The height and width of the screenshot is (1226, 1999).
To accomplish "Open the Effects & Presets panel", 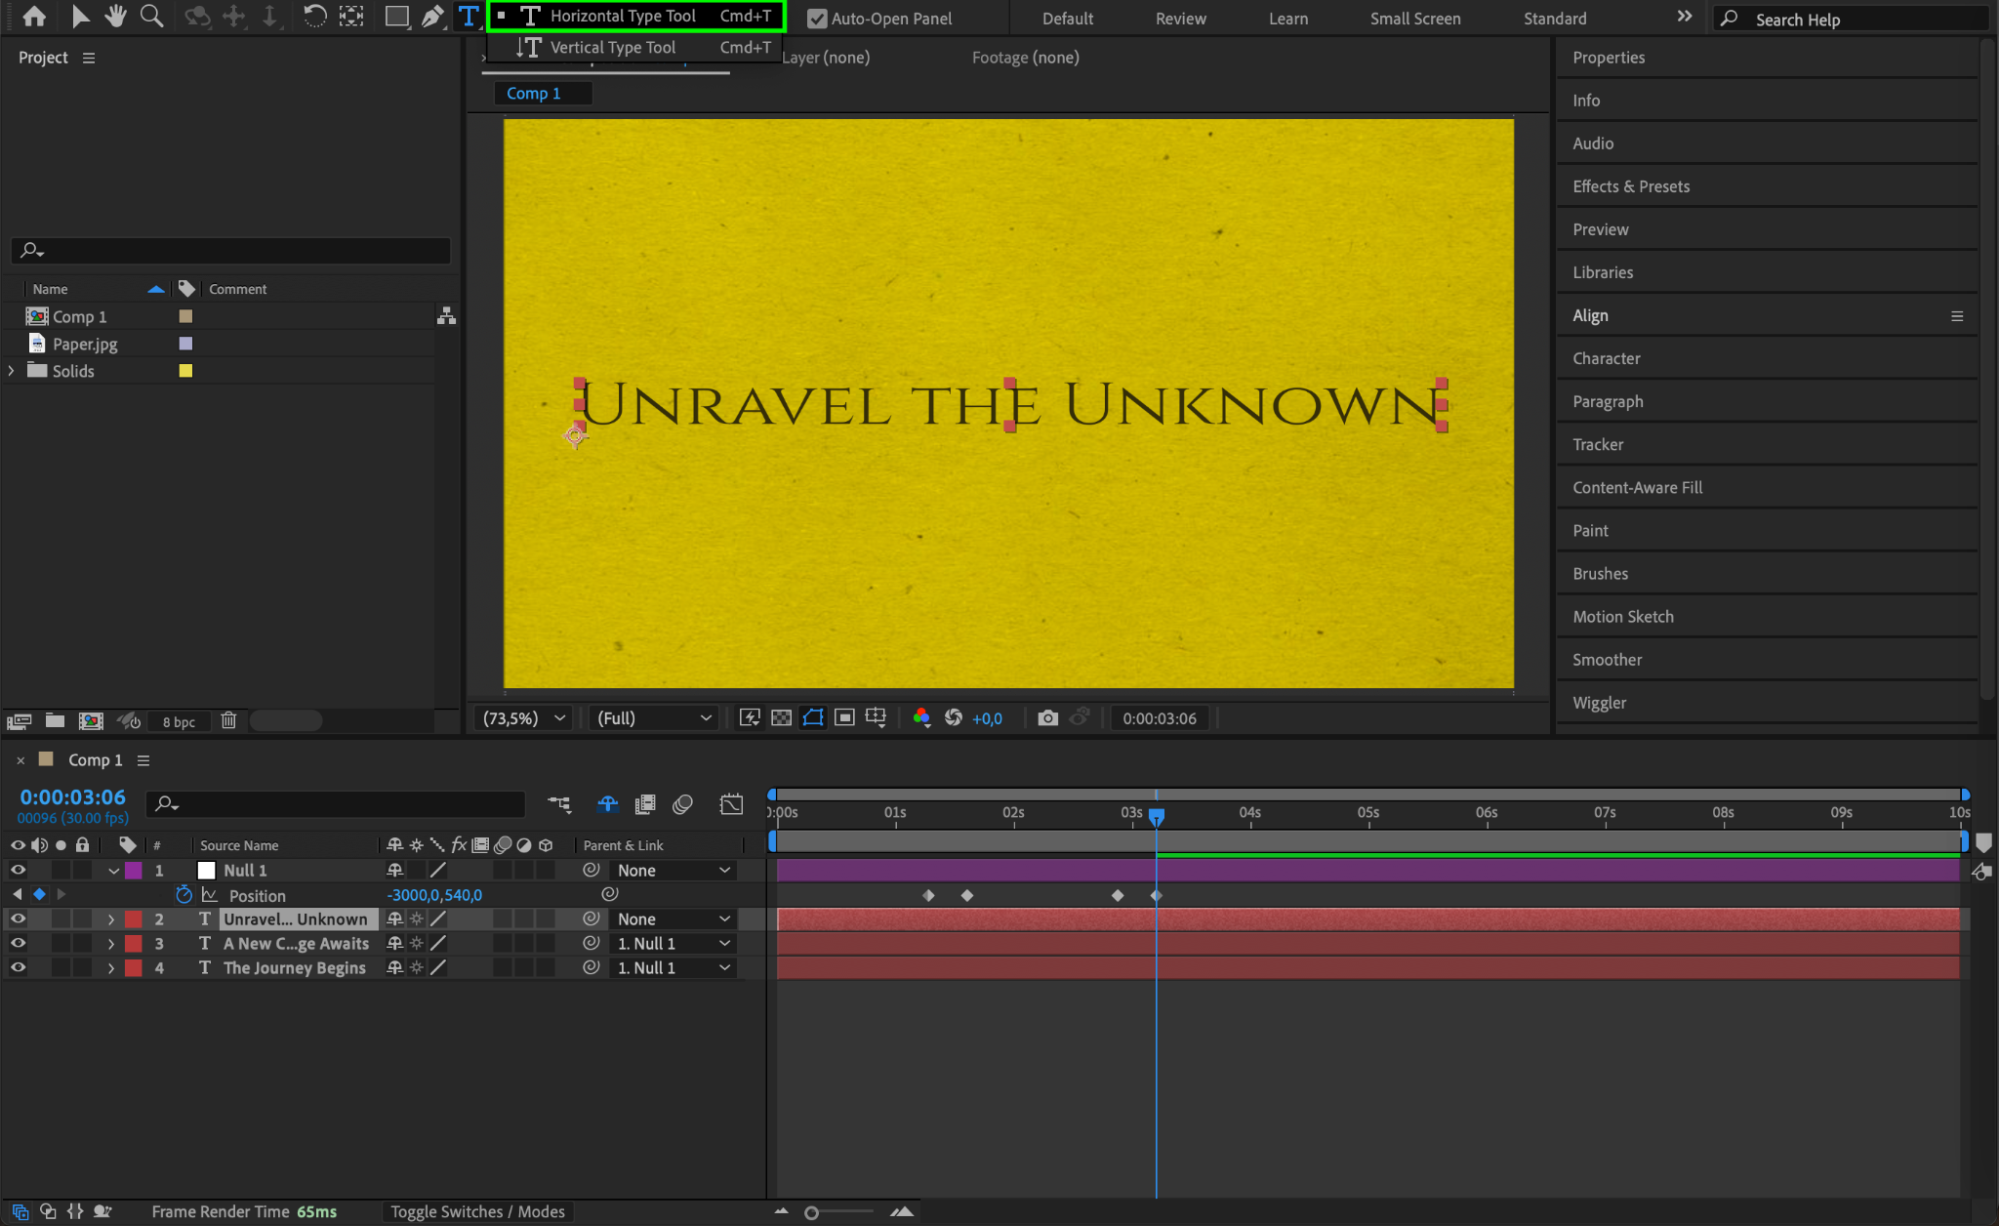I will [x=1630, y=186].
